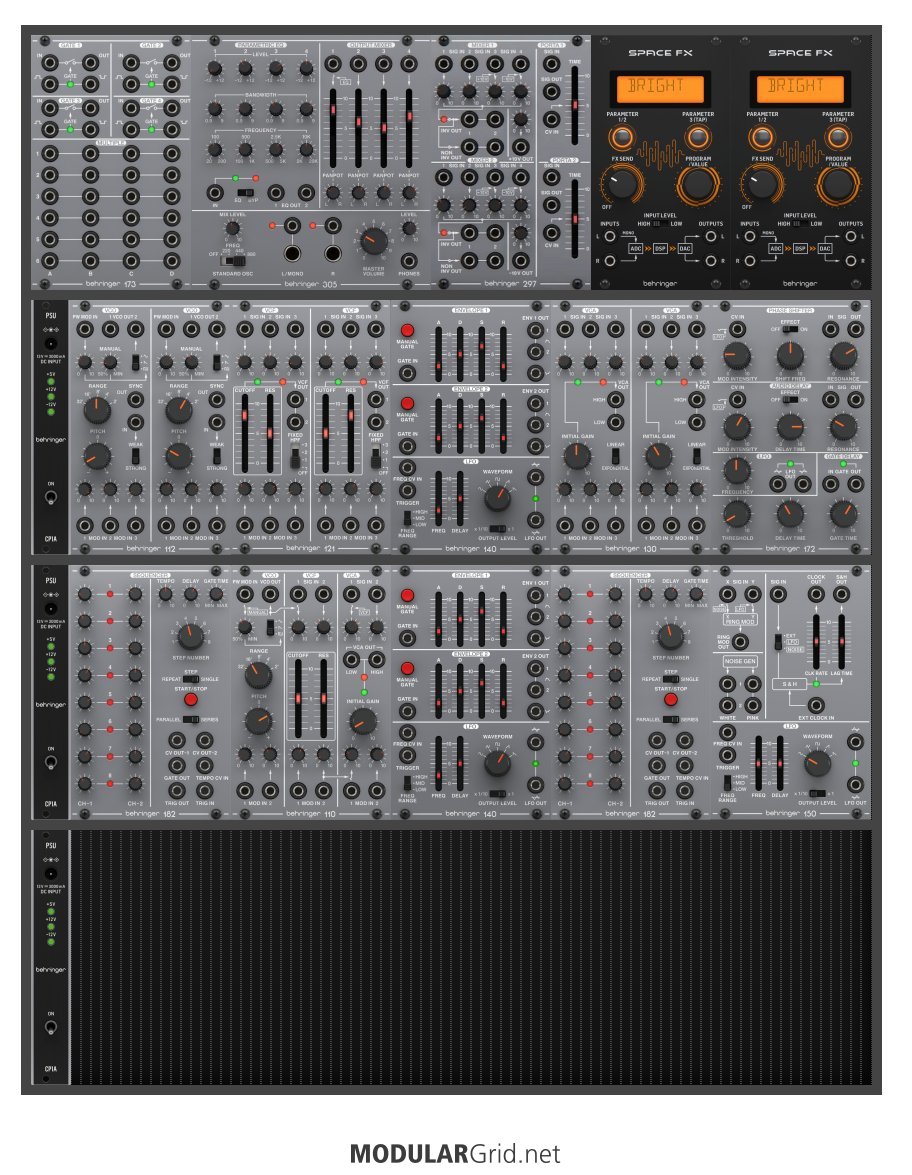Click LFO Waveform knob on middle-row 140

(x=498, y=498)
